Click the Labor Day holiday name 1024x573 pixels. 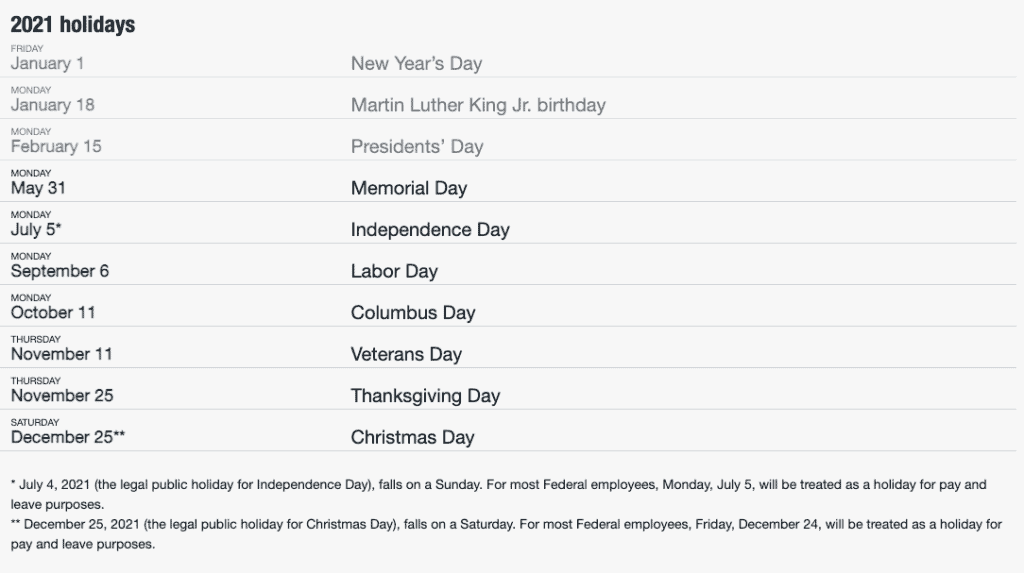pos(394,271)
